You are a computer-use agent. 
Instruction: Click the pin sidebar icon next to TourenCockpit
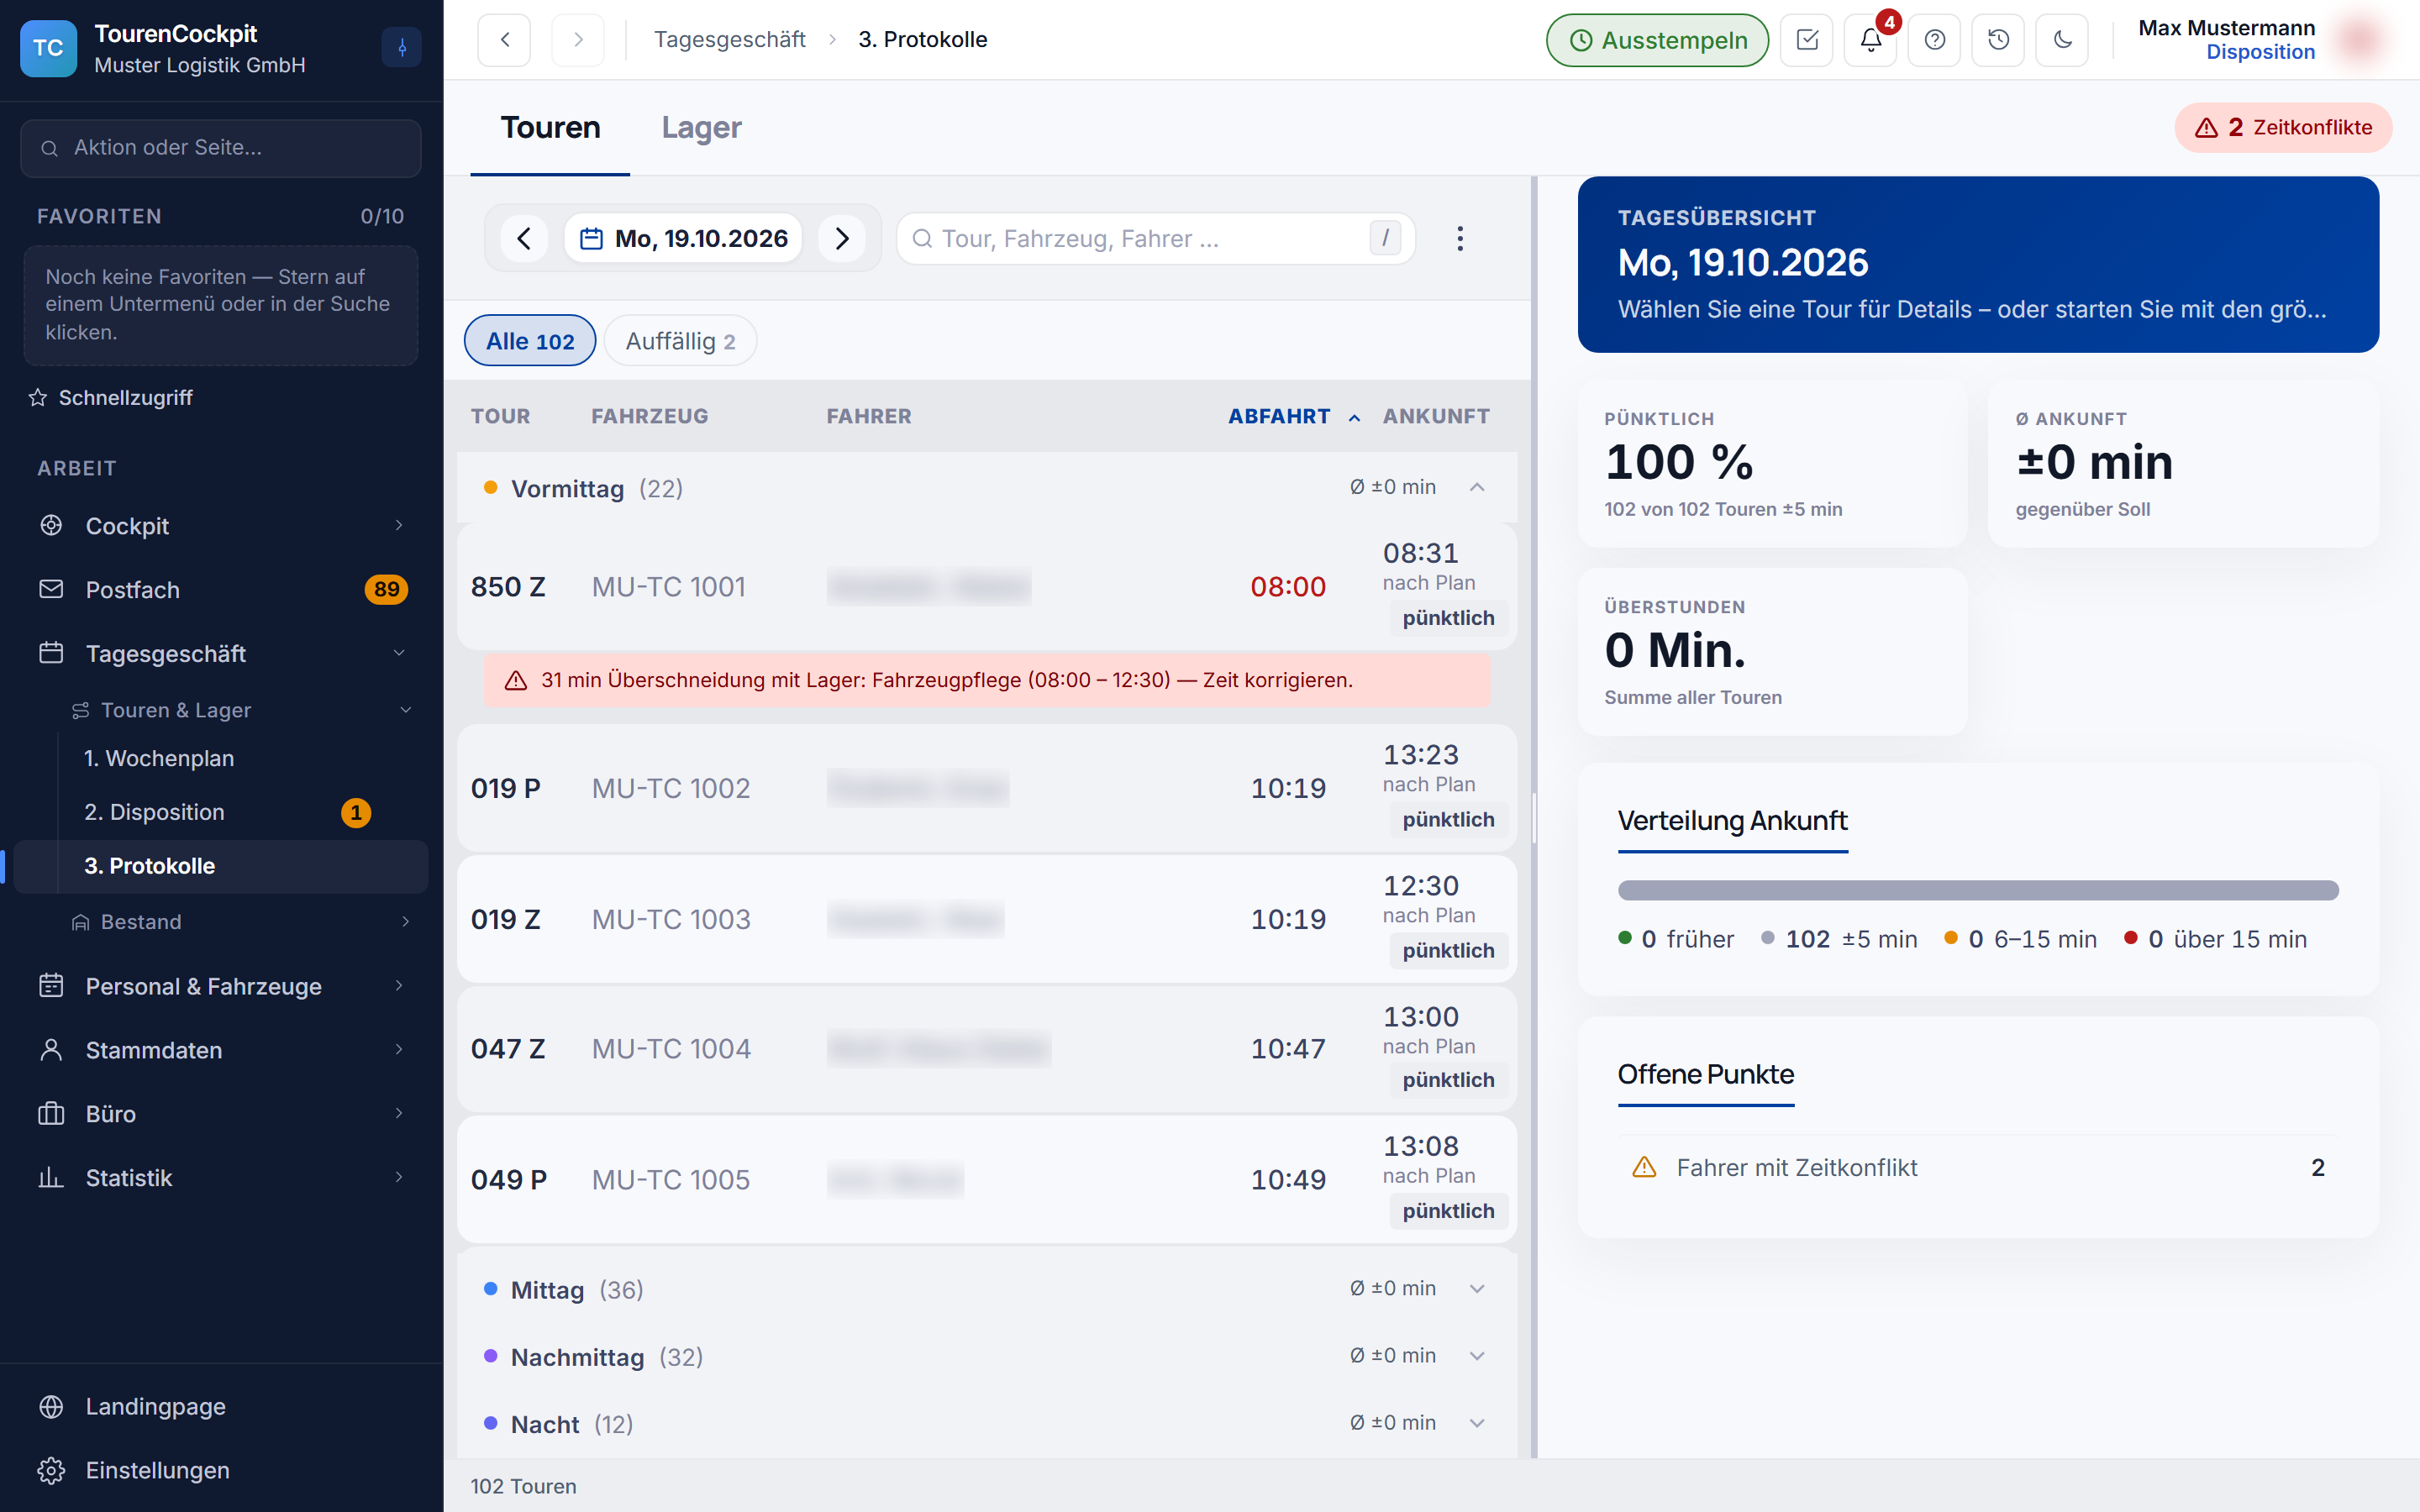tap(402, 47)
